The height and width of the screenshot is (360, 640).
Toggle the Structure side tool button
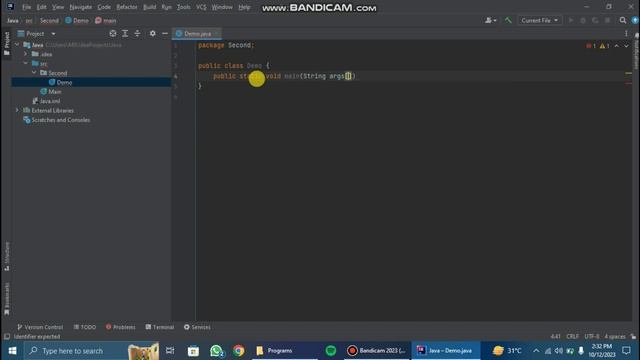click(x=7, y=256)
